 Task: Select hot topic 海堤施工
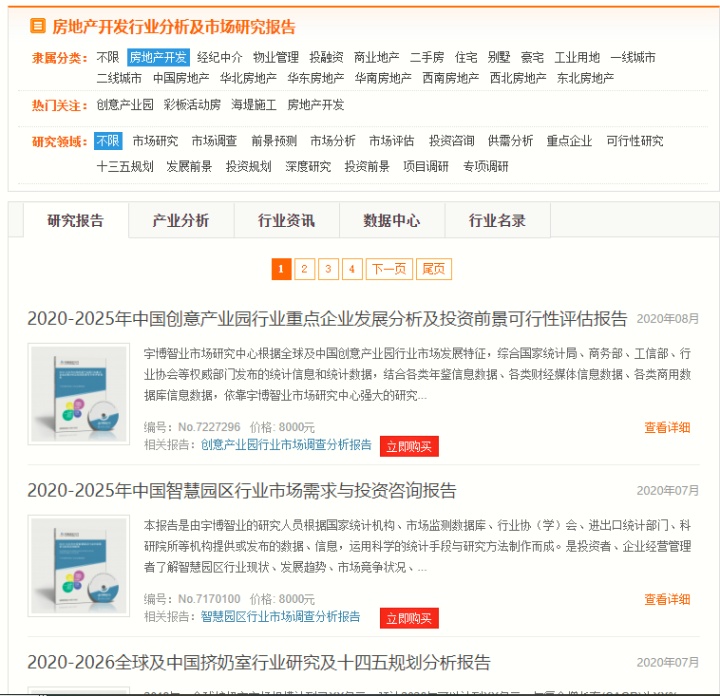tap(254, 105)
